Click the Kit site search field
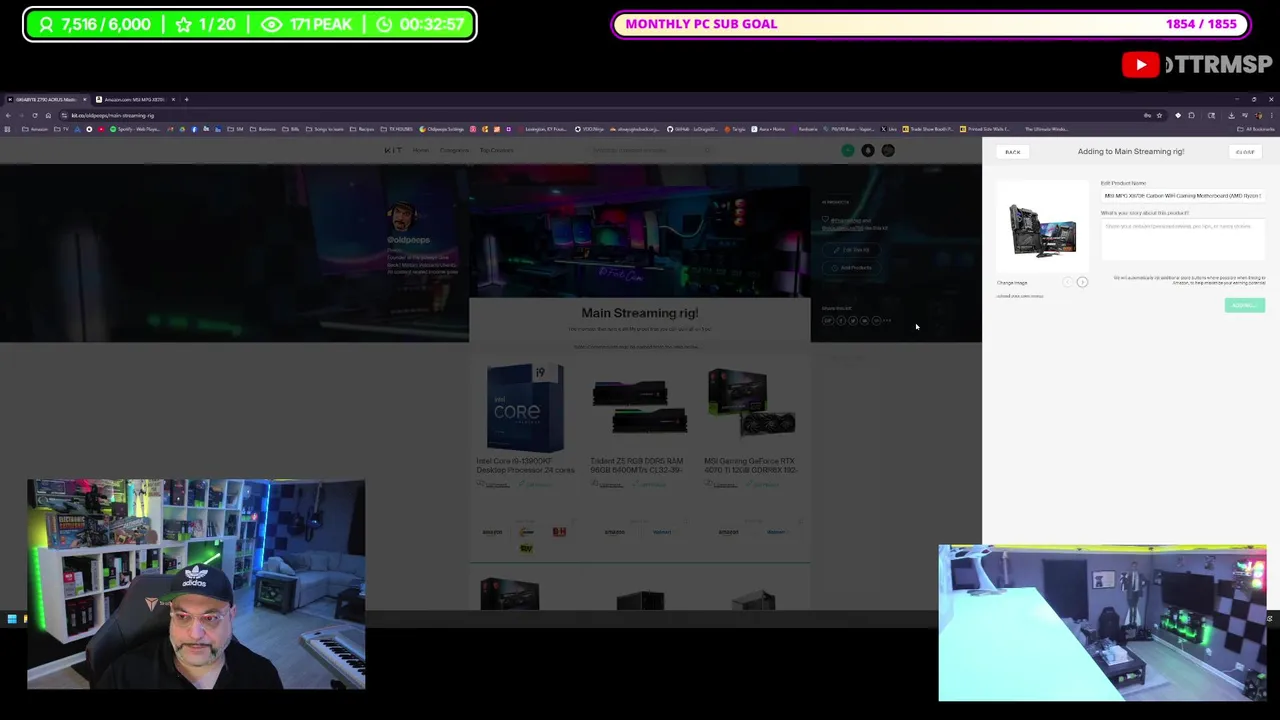 pyautogui.click(x=650, y=150)
